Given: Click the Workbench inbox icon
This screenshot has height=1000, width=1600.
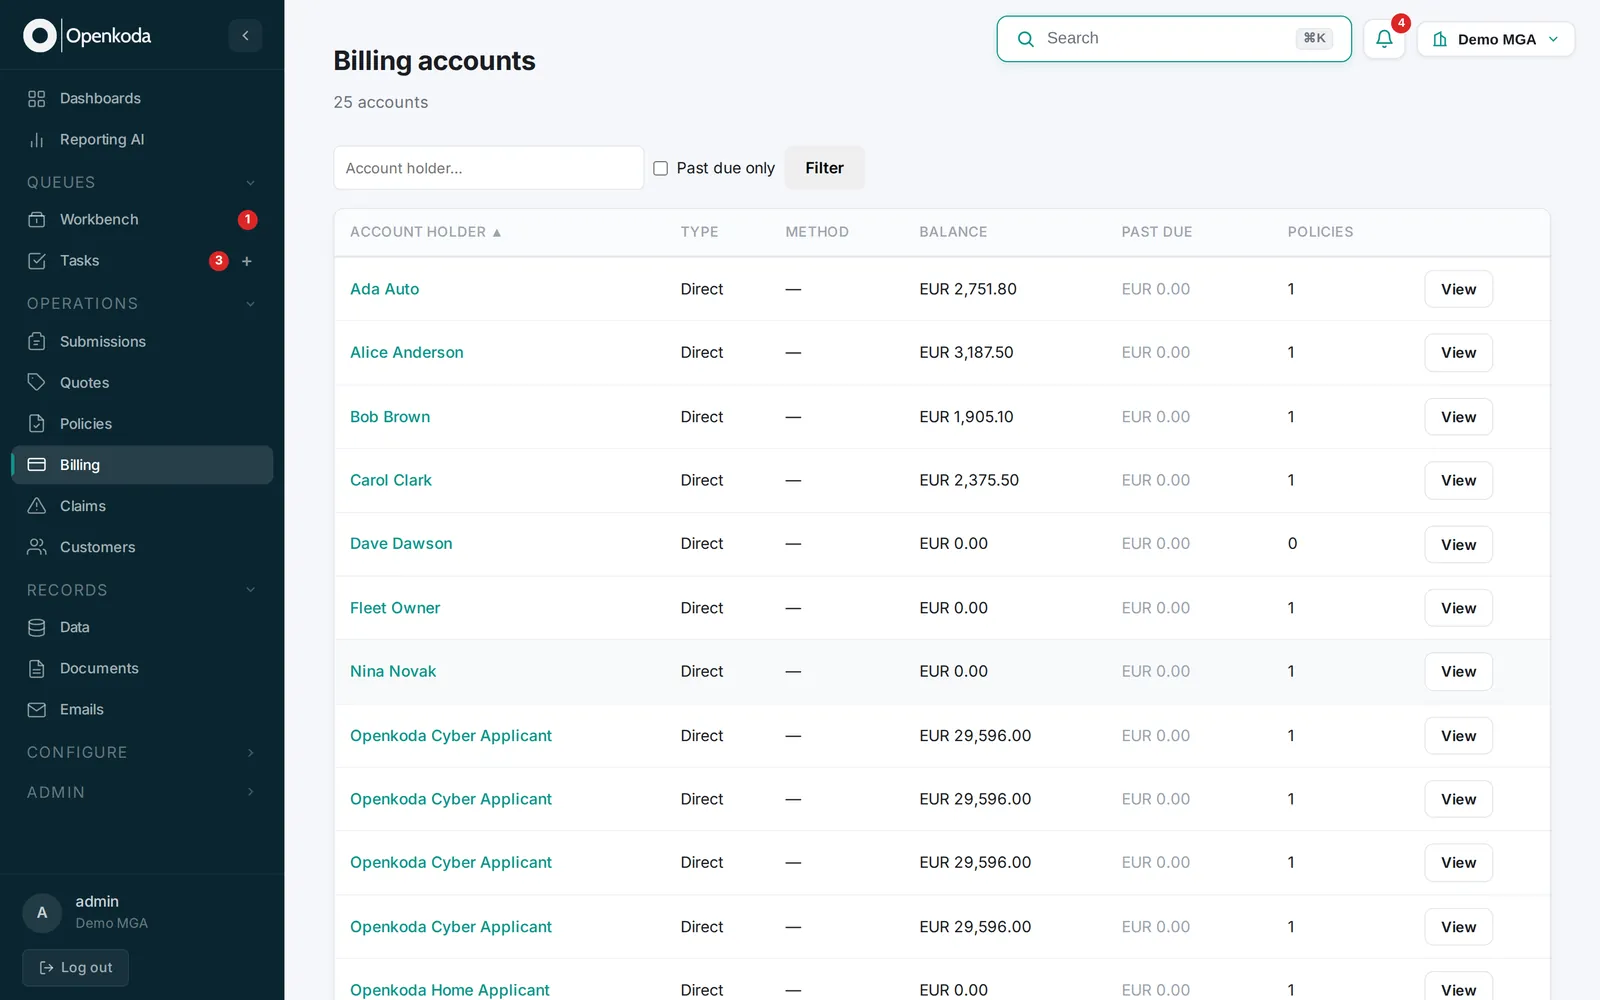Looking at the screenshot, I should tap(37, 220).
